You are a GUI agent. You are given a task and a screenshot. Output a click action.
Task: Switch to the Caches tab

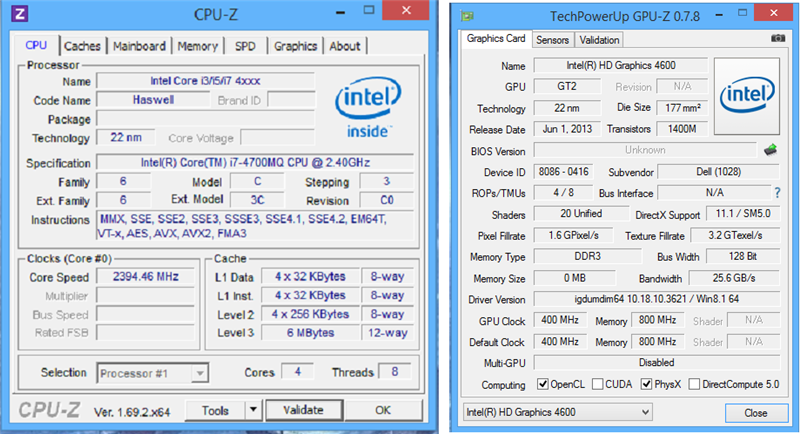pos(82,46)
